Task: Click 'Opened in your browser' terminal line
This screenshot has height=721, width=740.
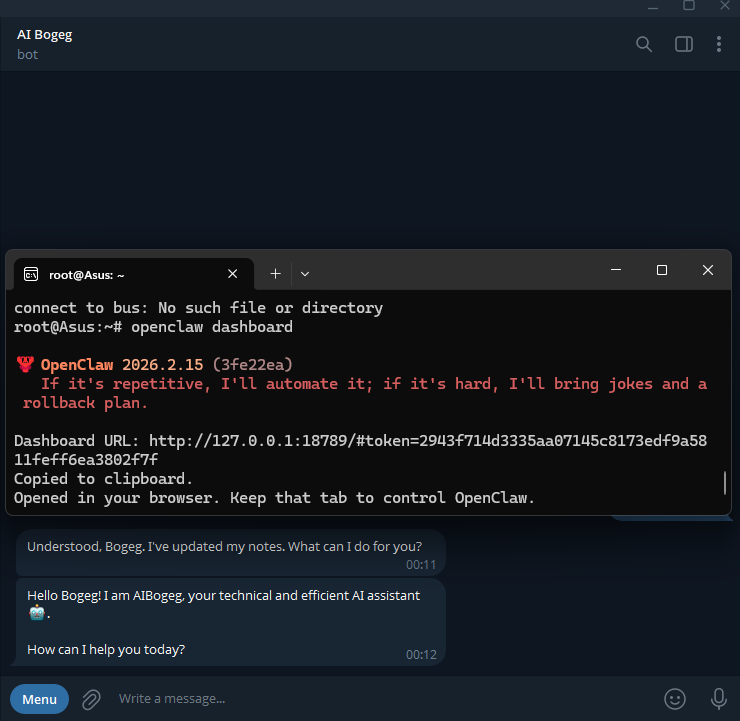Action: point(274,498)
